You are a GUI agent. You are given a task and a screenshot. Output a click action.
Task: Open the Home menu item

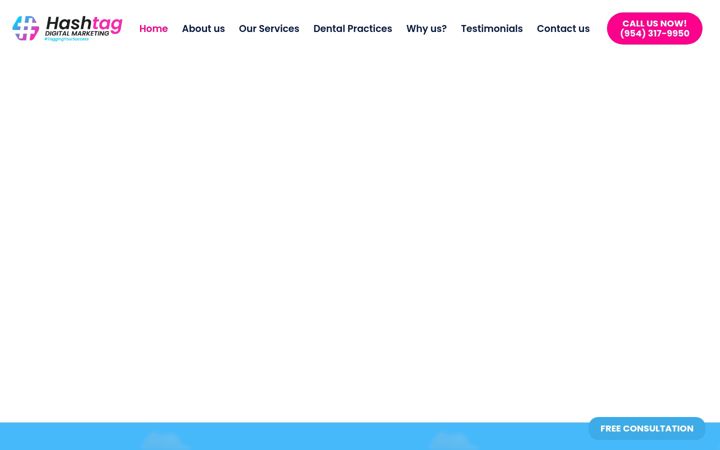(x=153, y=28)
